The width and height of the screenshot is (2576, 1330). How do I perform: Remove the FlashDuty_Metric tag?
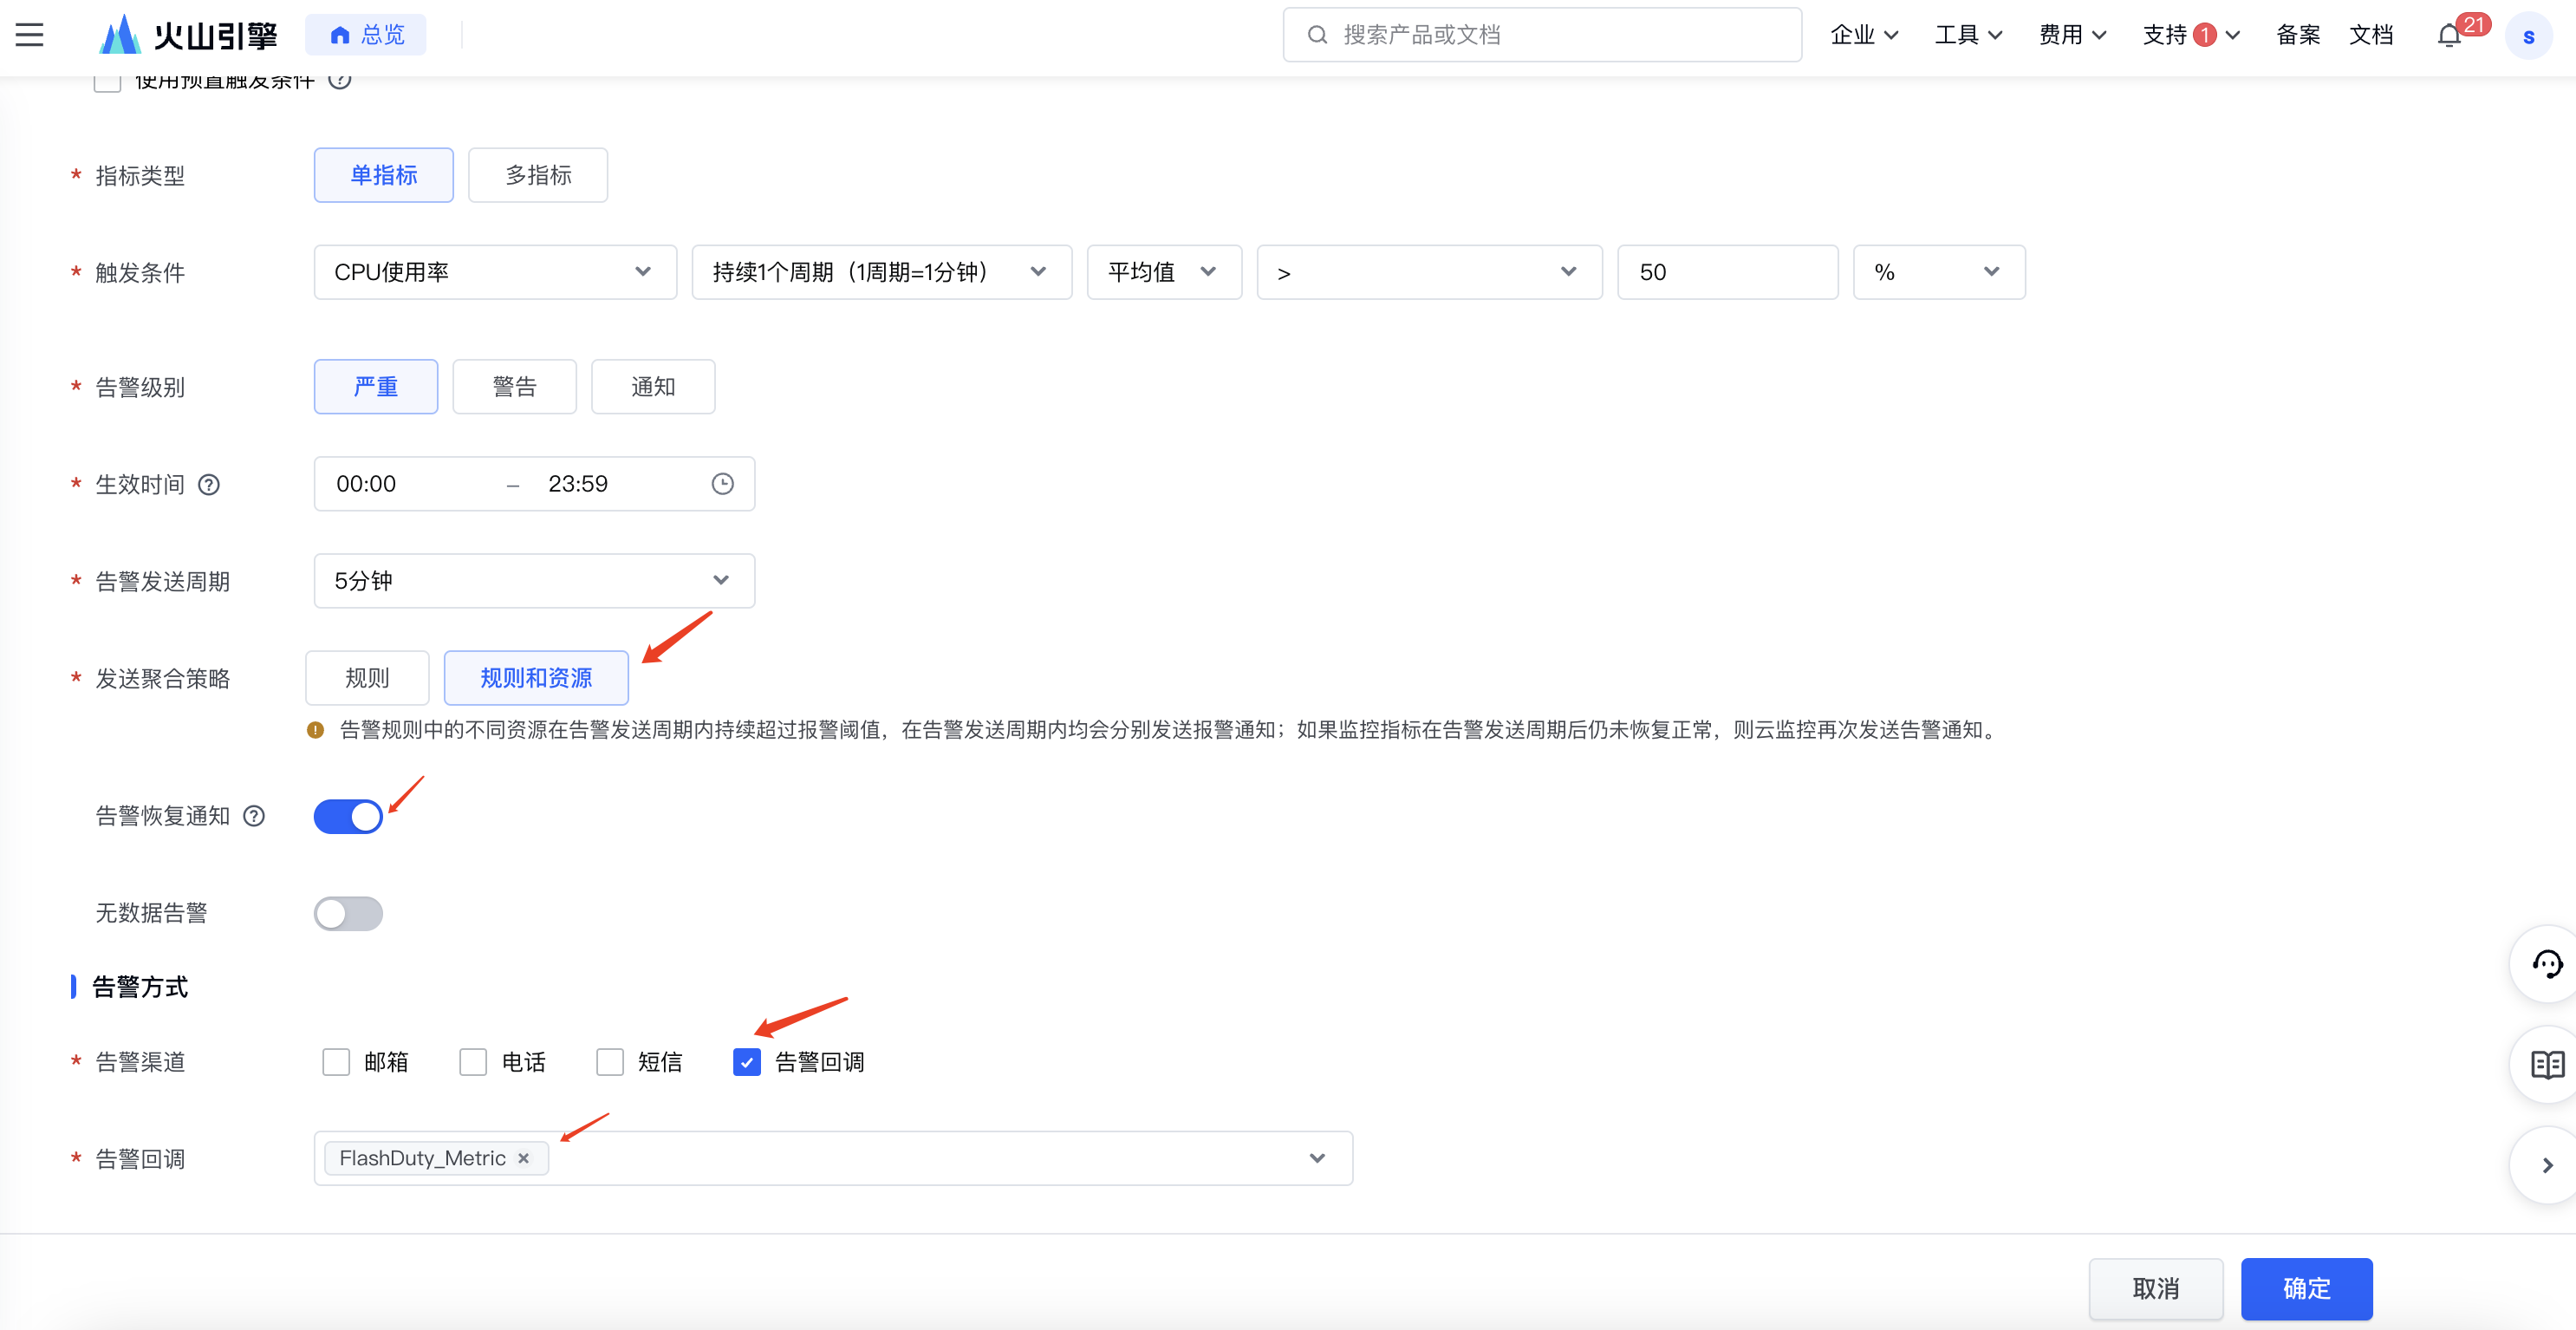coord(523,1158)
